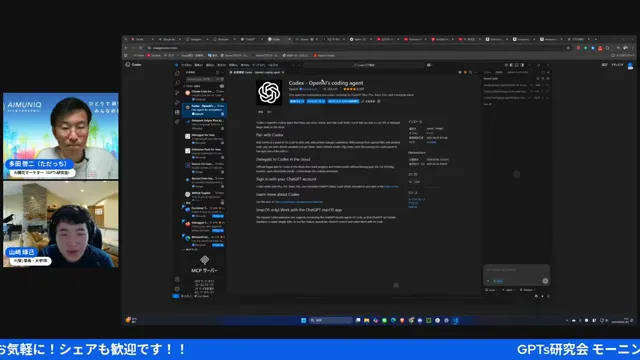Open the Agent dropdown under Codex input
Viewport: 640px width, 360px height.
click(509, 290)
